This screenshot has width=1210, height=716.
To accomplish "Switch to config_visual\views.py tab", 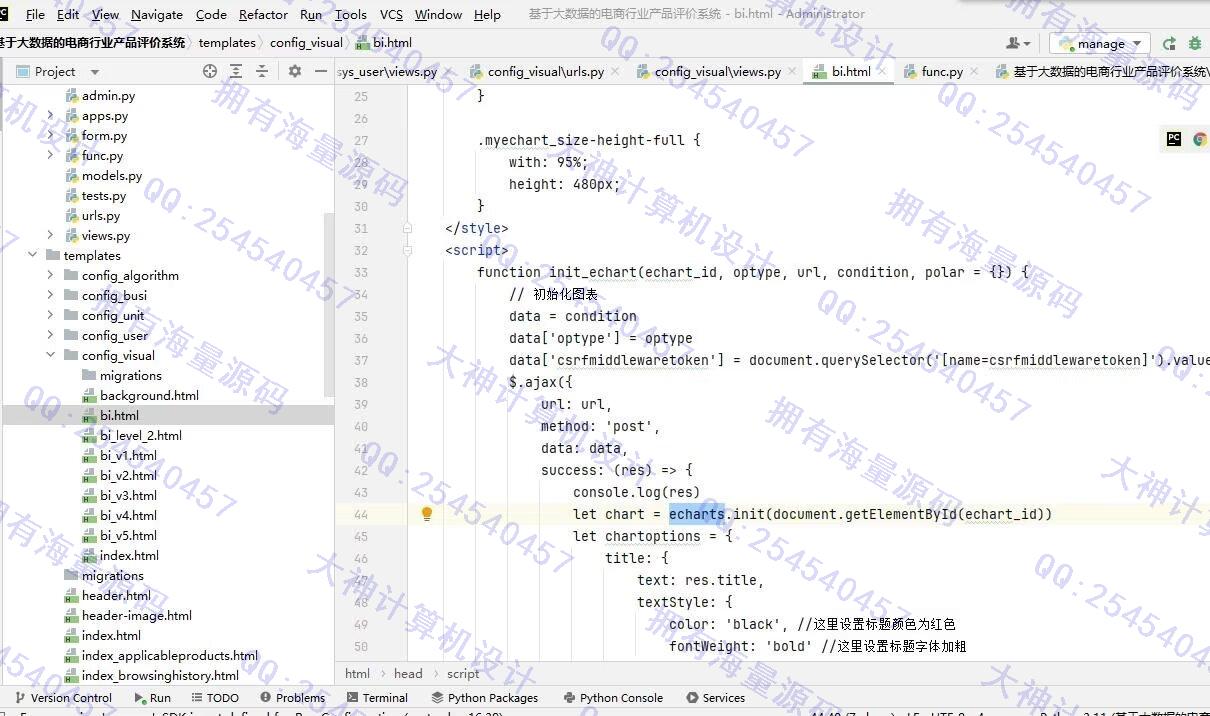I will [717, 72].
